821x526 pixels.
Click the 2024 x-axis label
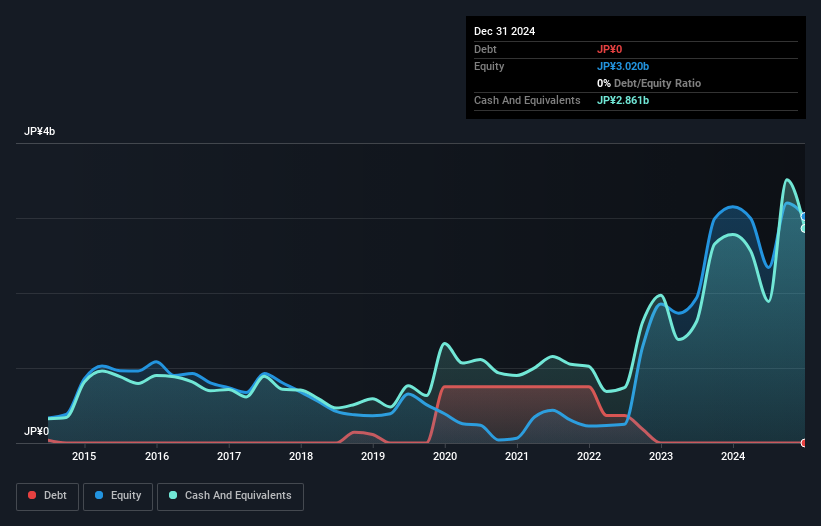[733, 456]
